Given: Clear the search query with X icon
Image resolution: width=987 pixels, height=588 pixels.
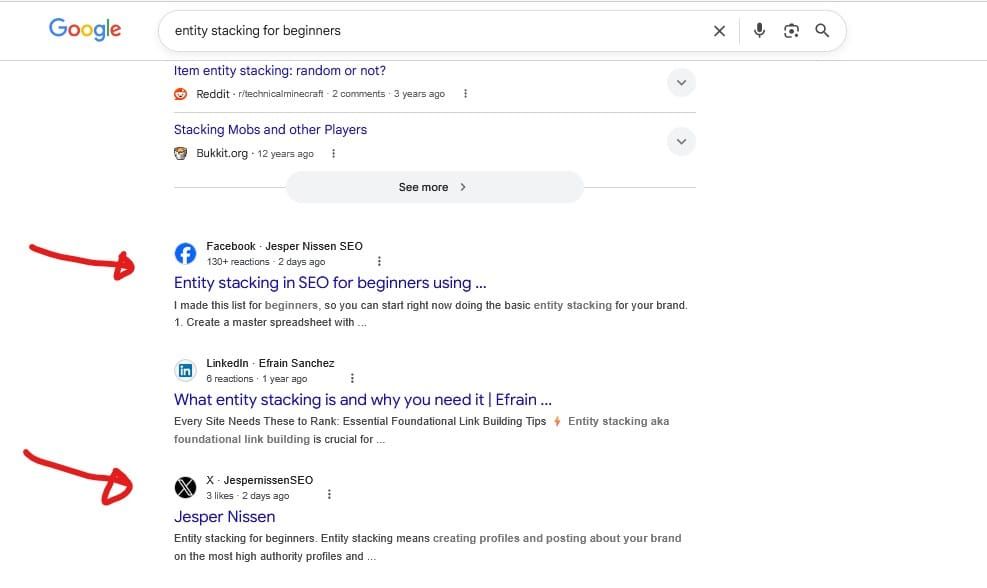Looking at the screenshot, I should (x=719, y=31).
